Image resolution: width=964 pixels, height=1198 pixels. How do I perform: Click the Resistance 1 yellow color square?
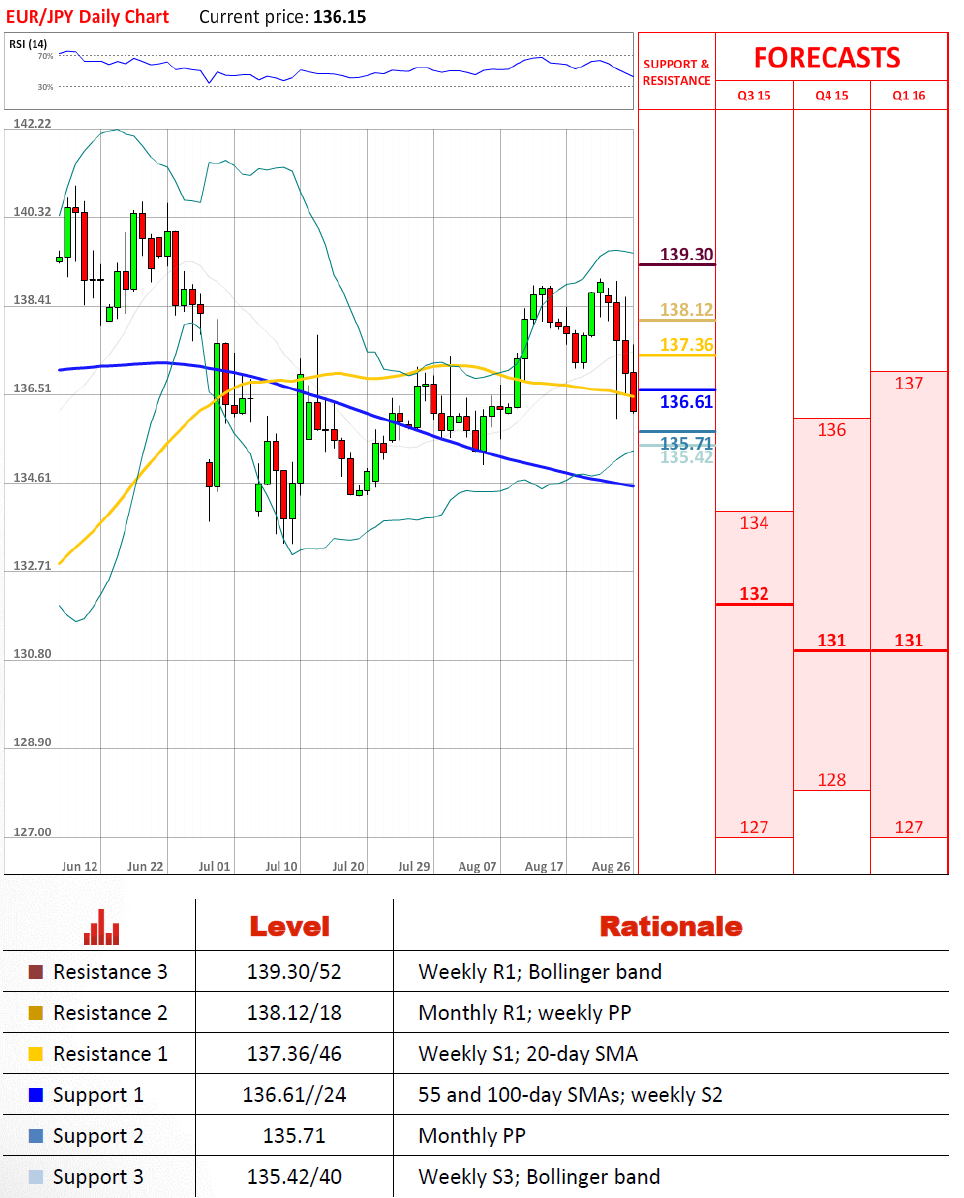36,1054
